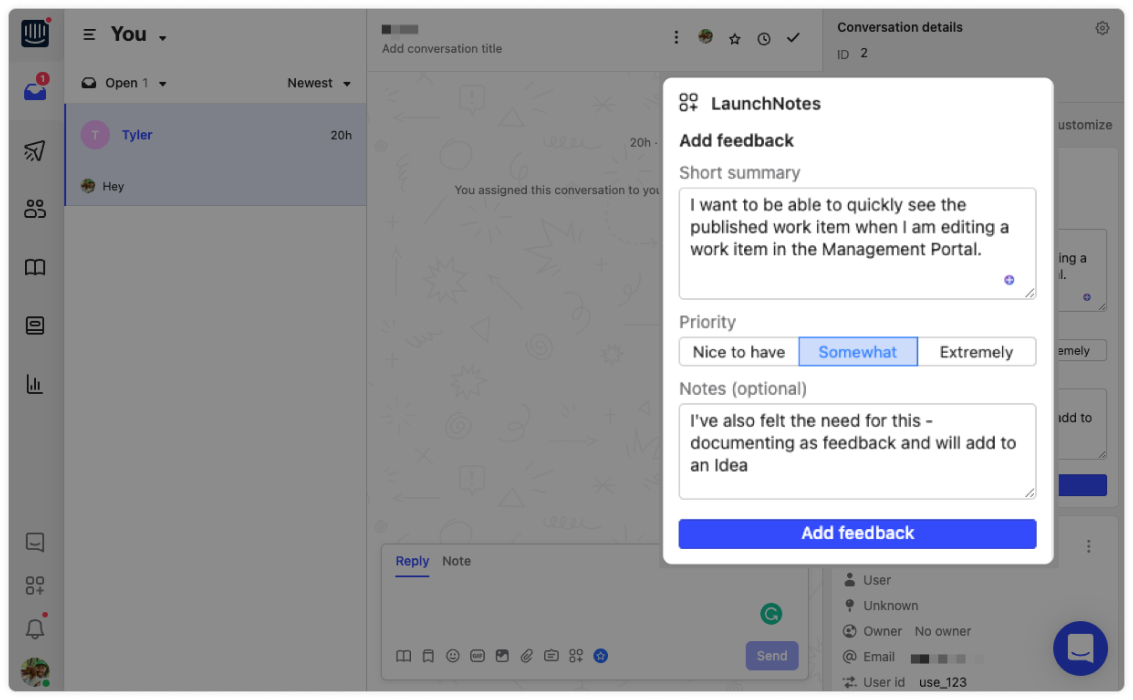
Task: Snooze the conversation with clock icon
Action: tap(764, 39)
